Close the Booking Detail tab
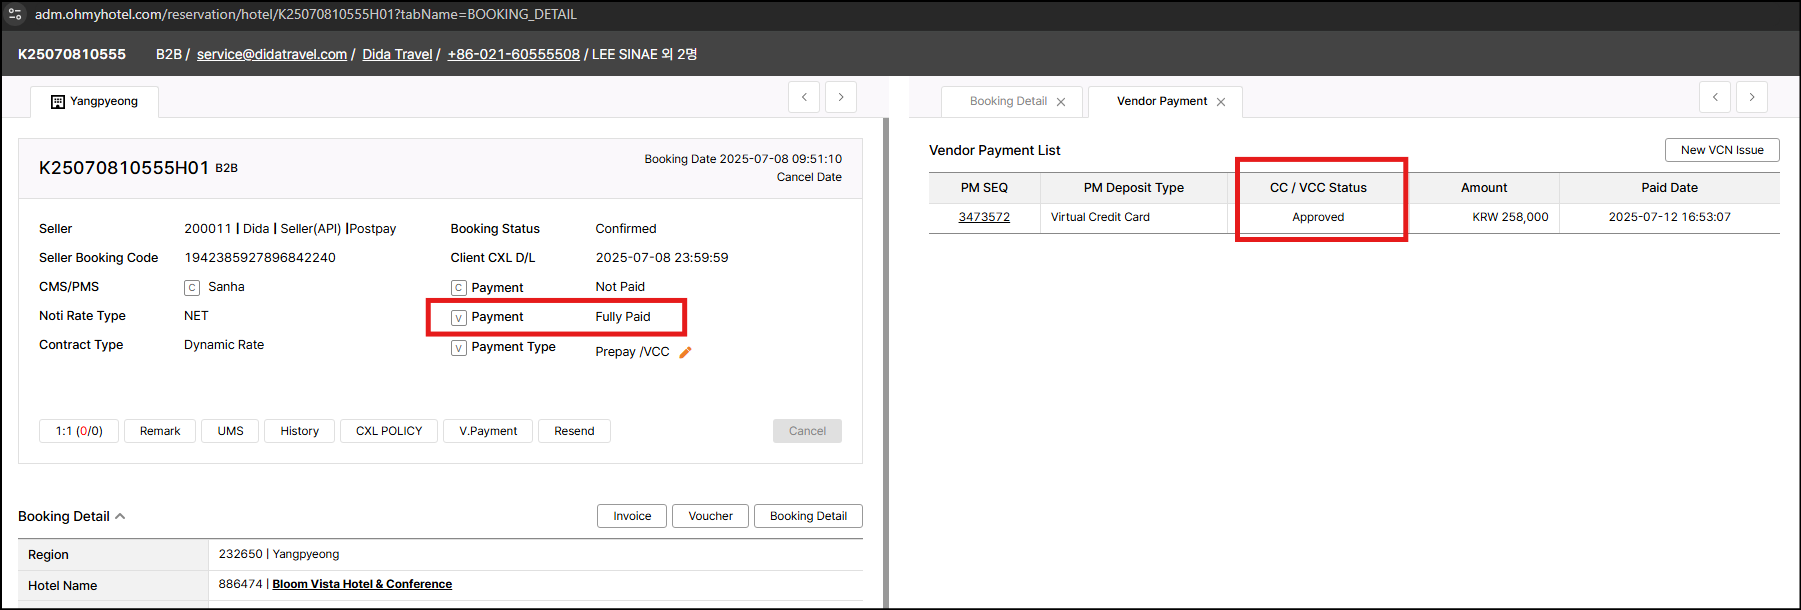 click(x=1061, y=102)
